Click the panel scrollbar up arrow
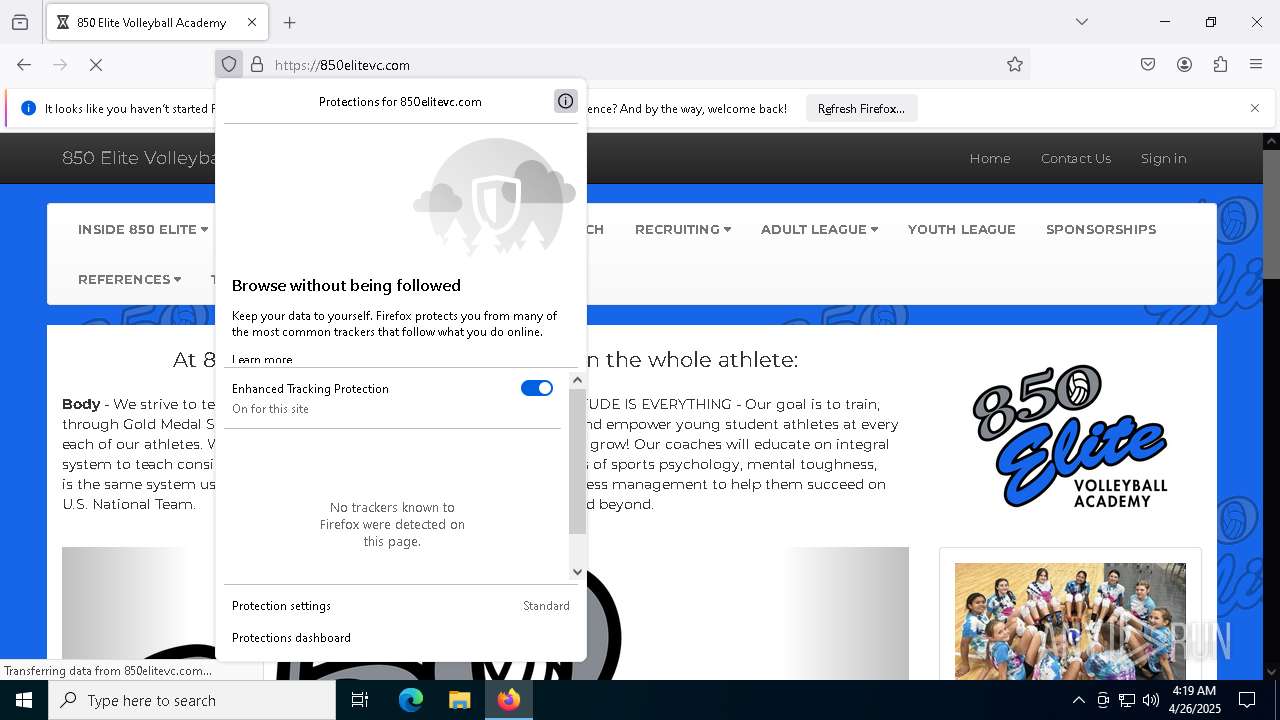Viewport: 1280px width, 720px height. 577,380
